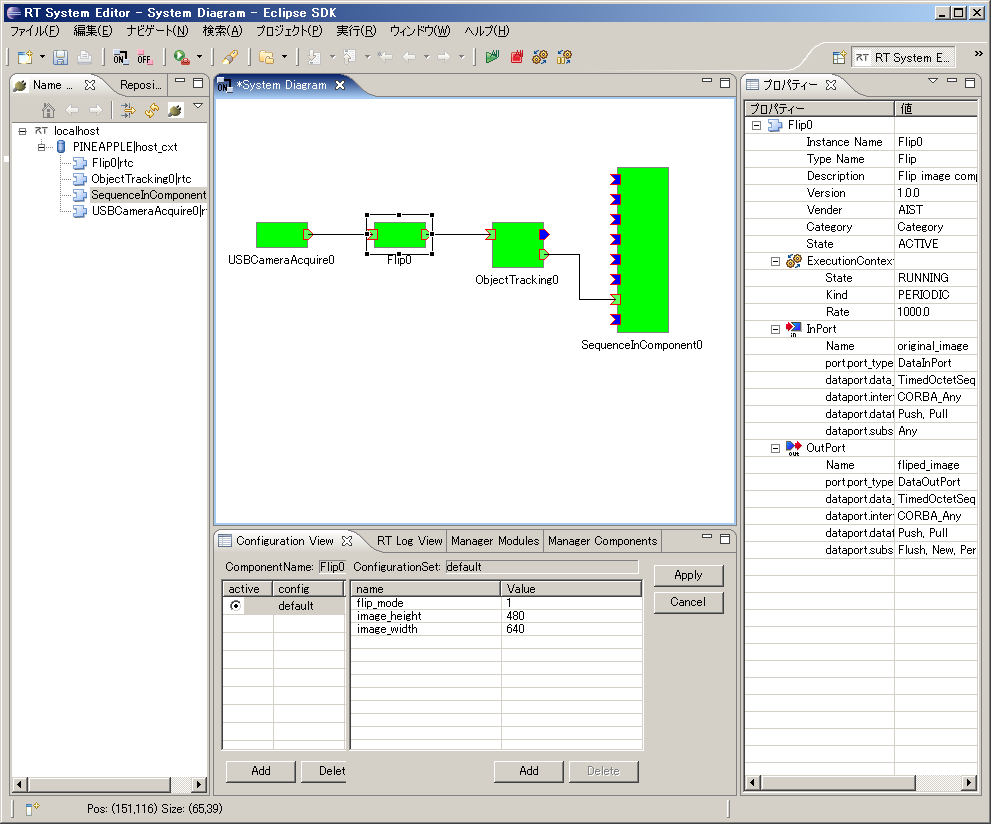Screen dimensions: 991x824
Task: Select the ObjectTracking0 component block in diagram
Action: click(x=517, y=246)
